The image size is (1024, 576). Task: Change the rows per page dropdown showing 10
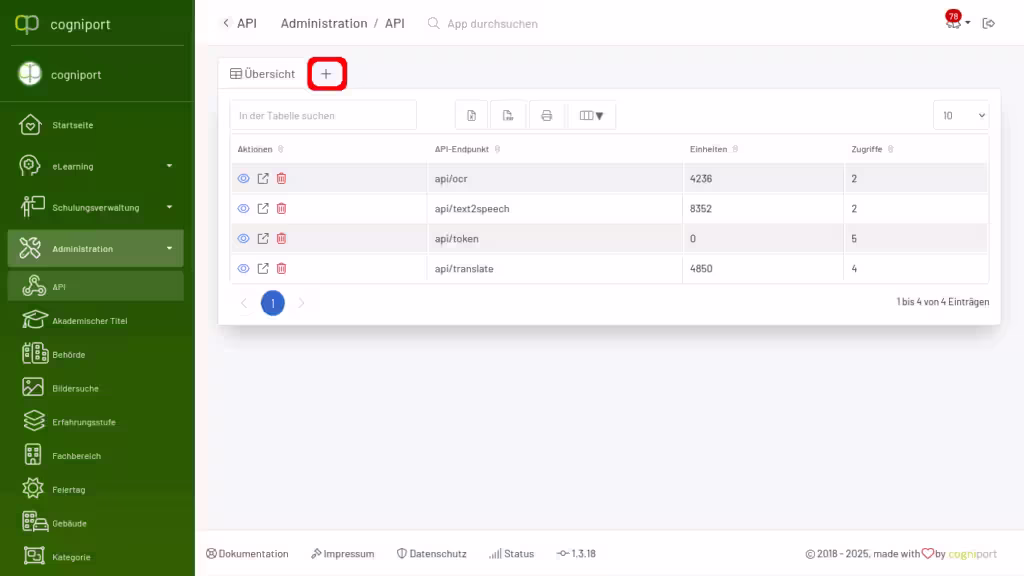coord(961,116)
